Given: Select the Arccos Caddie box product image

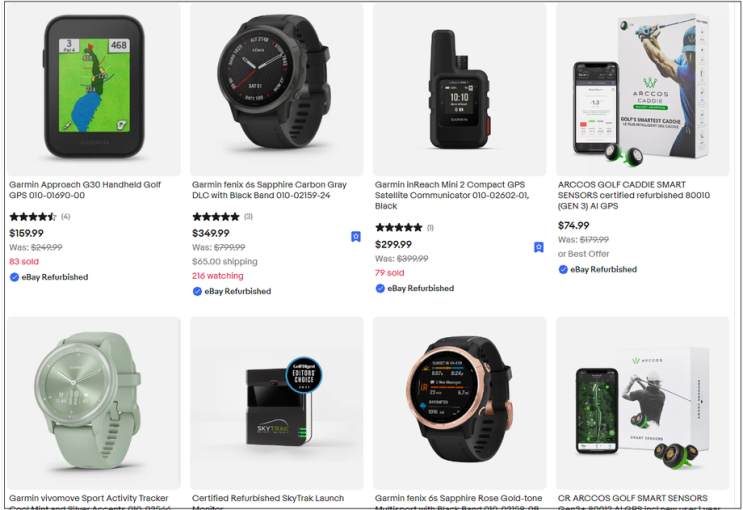Looking at the screenshot, I should [643, 90].
